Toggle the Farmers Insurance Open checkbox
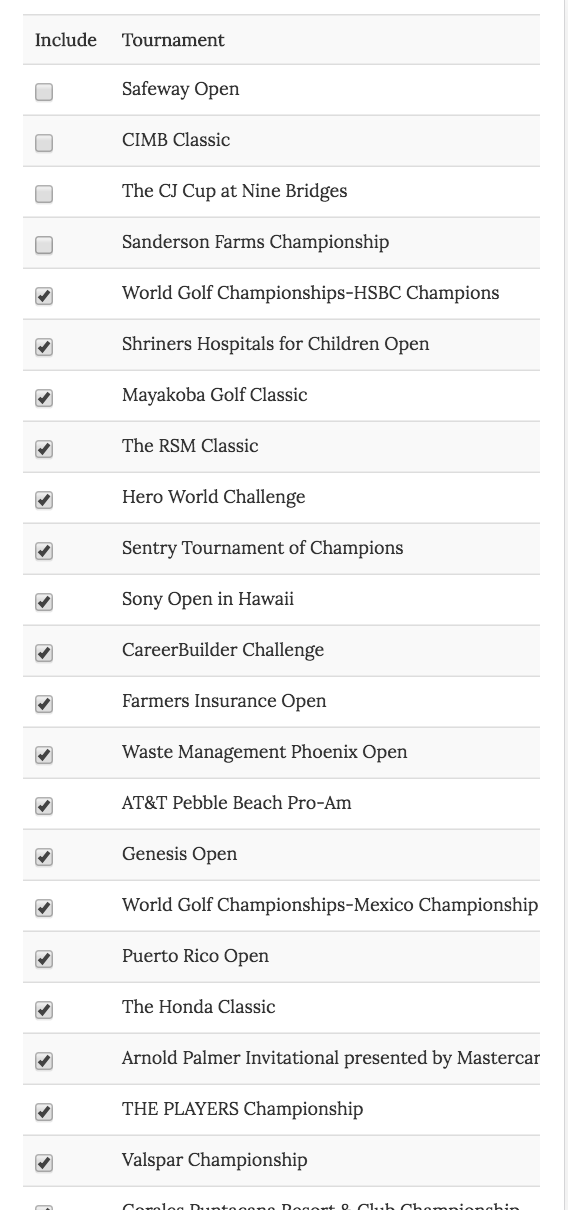The width and height of the screenshot is (568, 1210). 44,704
